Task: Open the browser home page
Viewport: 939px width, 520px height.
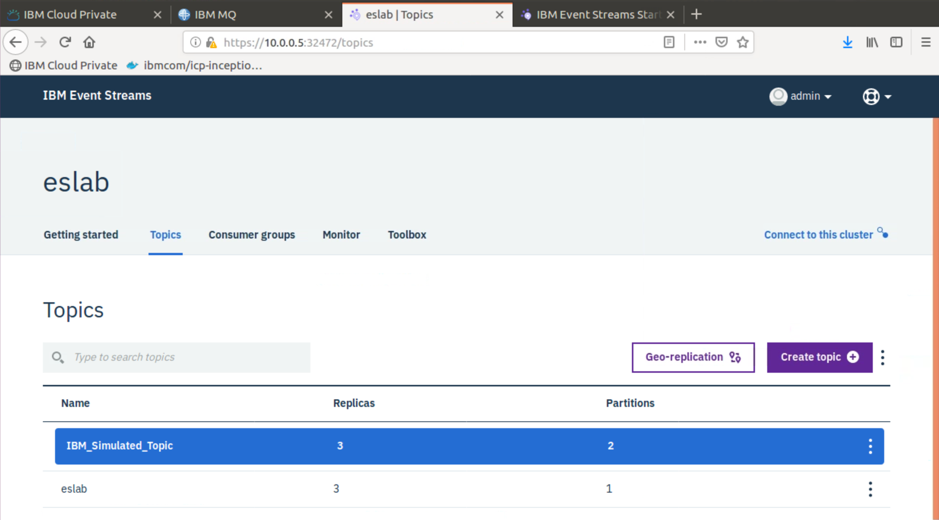Action: [x=89, y=42]
